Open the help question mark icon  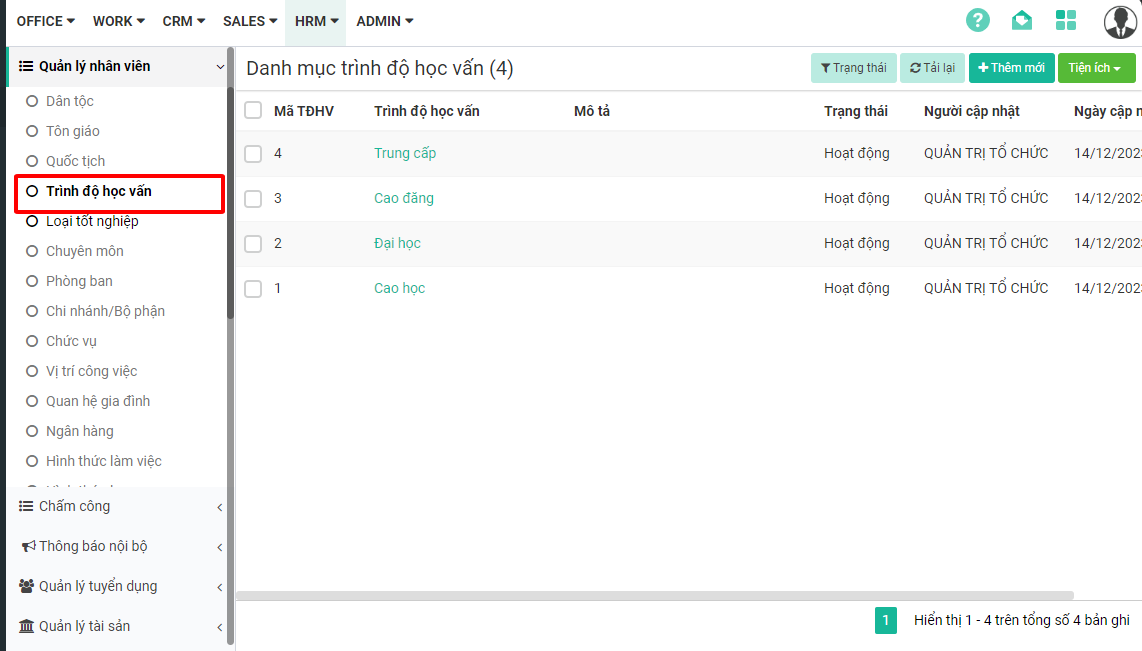pos(977,20)
